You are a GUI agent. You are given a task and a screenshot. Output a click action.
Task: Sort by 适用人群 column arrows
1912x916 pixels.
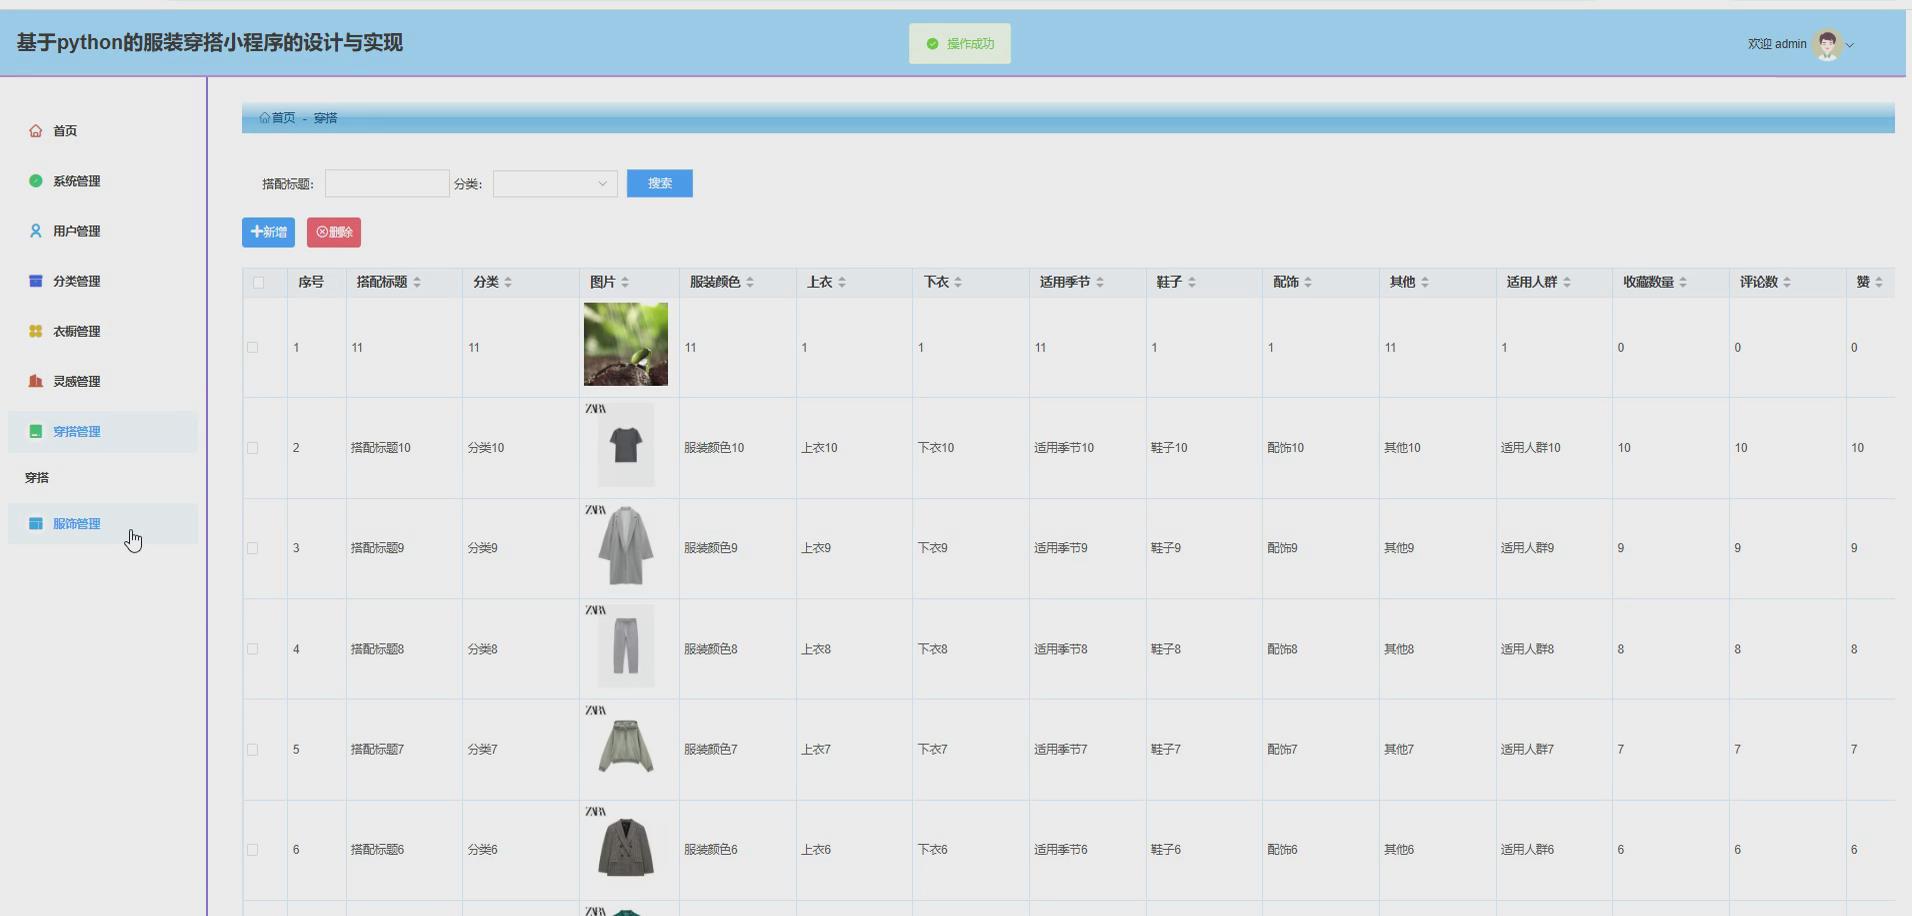[1567, 283]
